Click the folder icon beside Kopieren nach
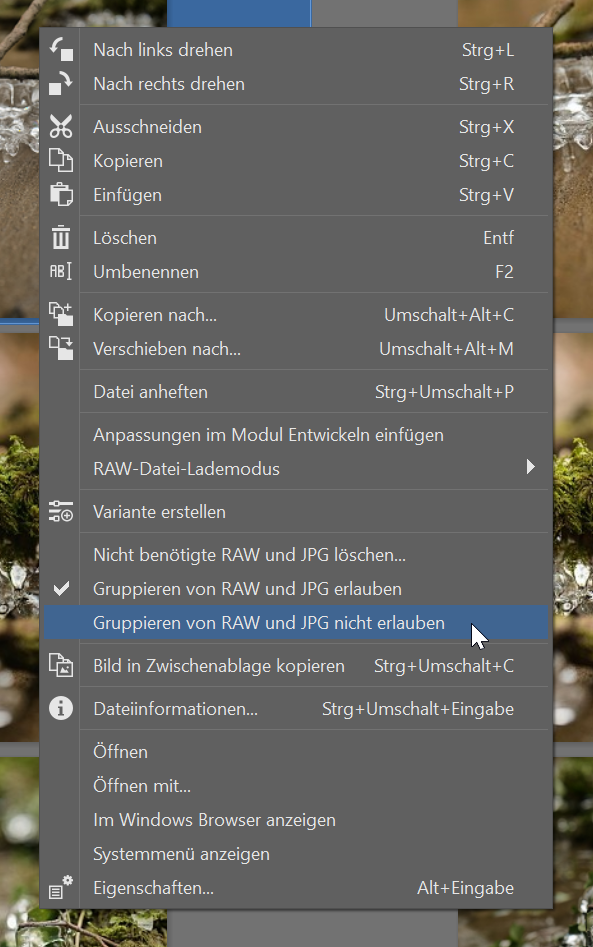Viewport: 593px width, 947px height. (x=60, y=314)
